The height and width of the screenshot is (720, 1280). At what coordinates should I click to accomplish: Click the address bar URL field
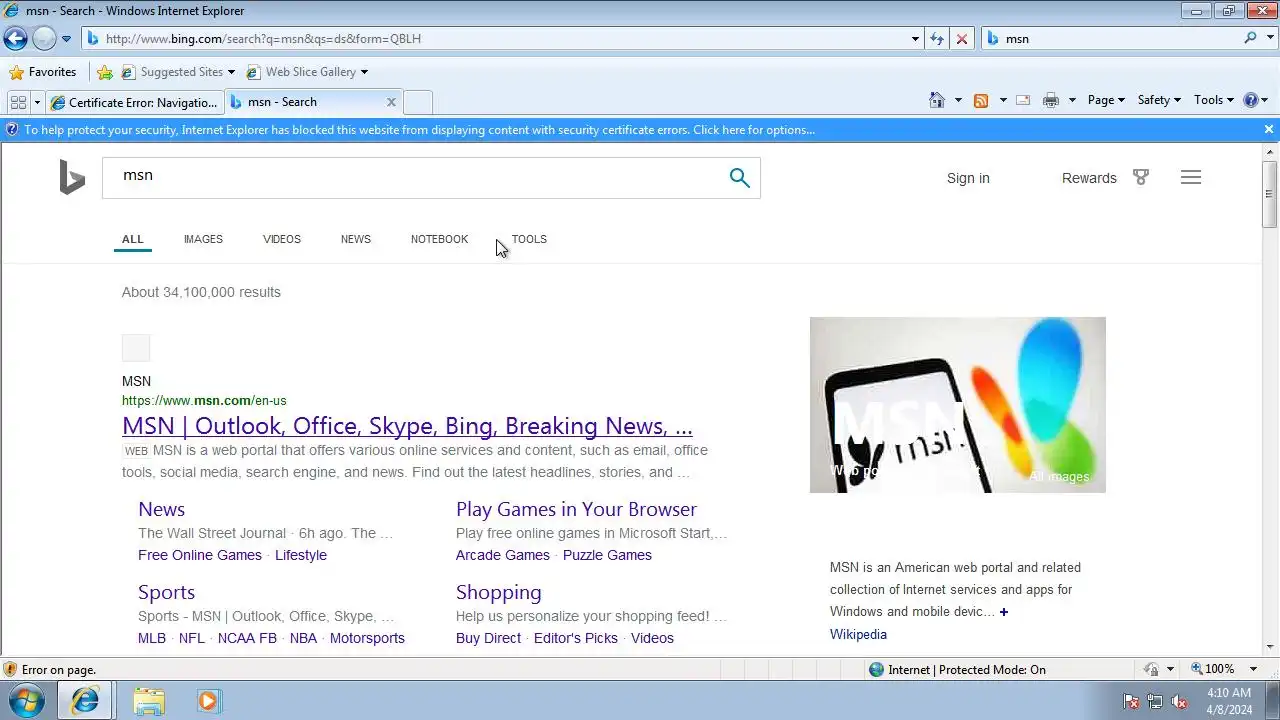pos(495,39)
